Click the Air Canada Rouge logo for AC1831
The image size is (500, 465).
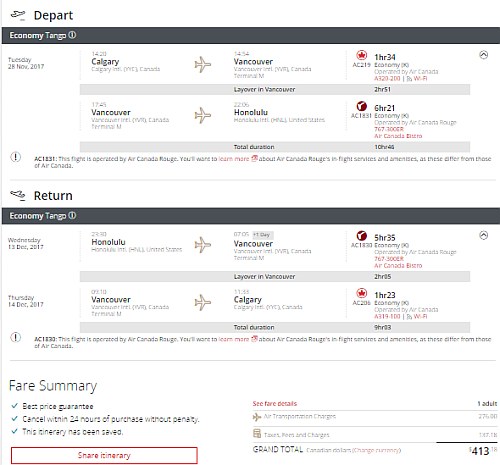pos(362,106)
